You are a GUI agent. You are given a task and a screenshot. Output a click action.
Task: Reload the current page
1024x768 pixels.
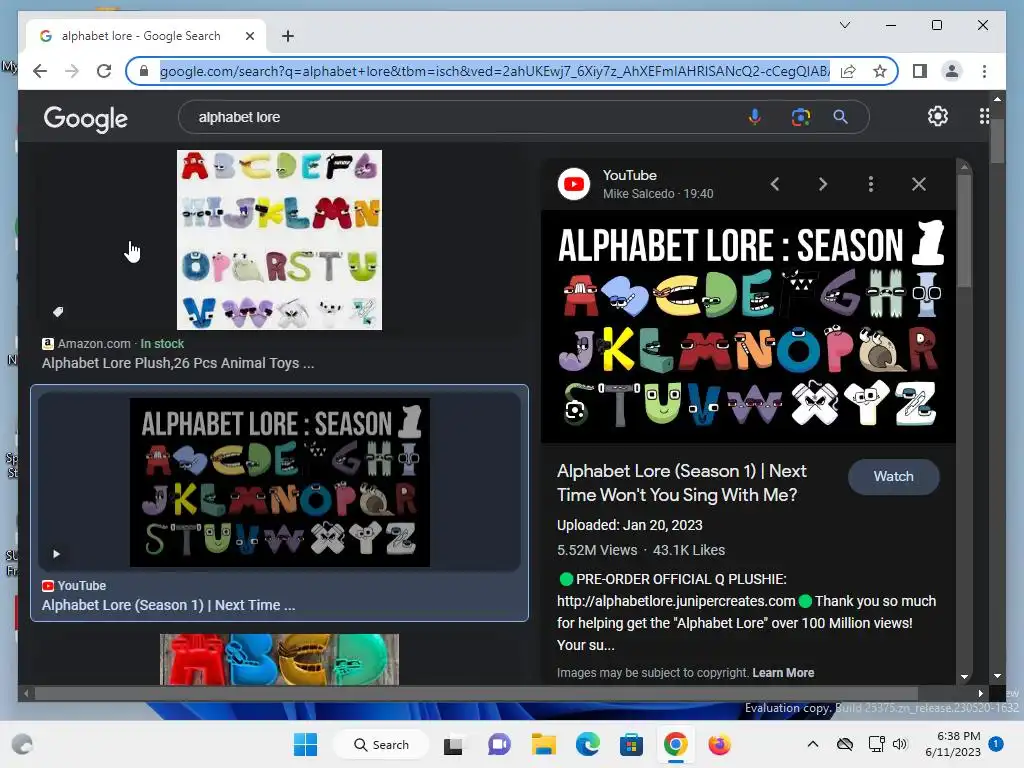104,71
